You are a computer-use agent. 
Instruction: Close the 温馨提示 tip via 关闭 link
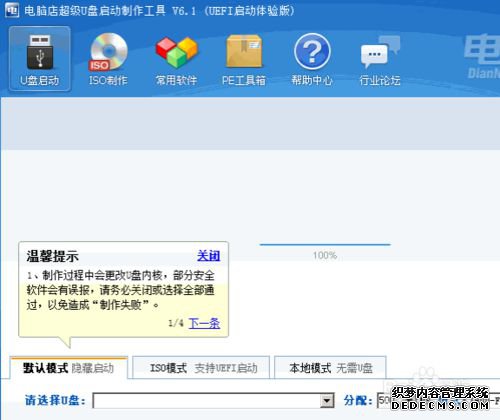pyautogui.click(x=208, y=256)
